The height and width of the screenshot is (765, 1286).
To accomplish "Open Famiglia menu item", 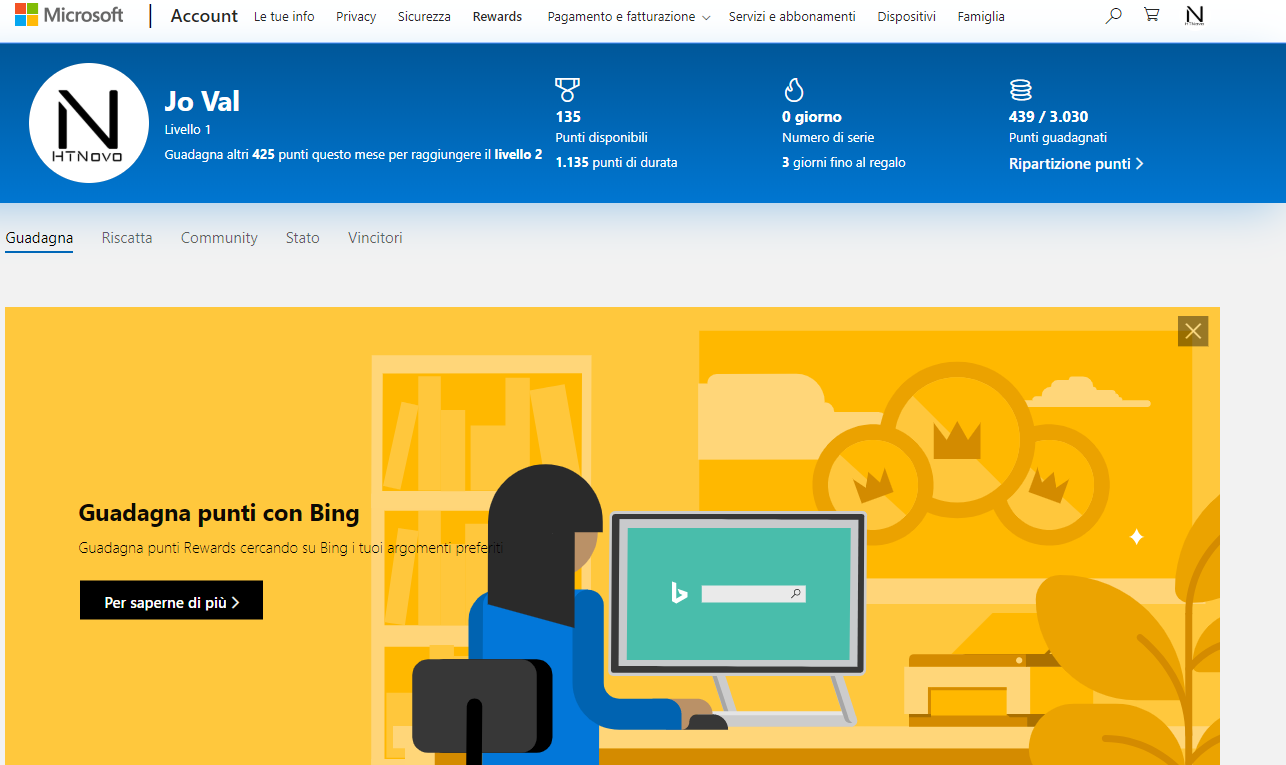I will (981, 17).
